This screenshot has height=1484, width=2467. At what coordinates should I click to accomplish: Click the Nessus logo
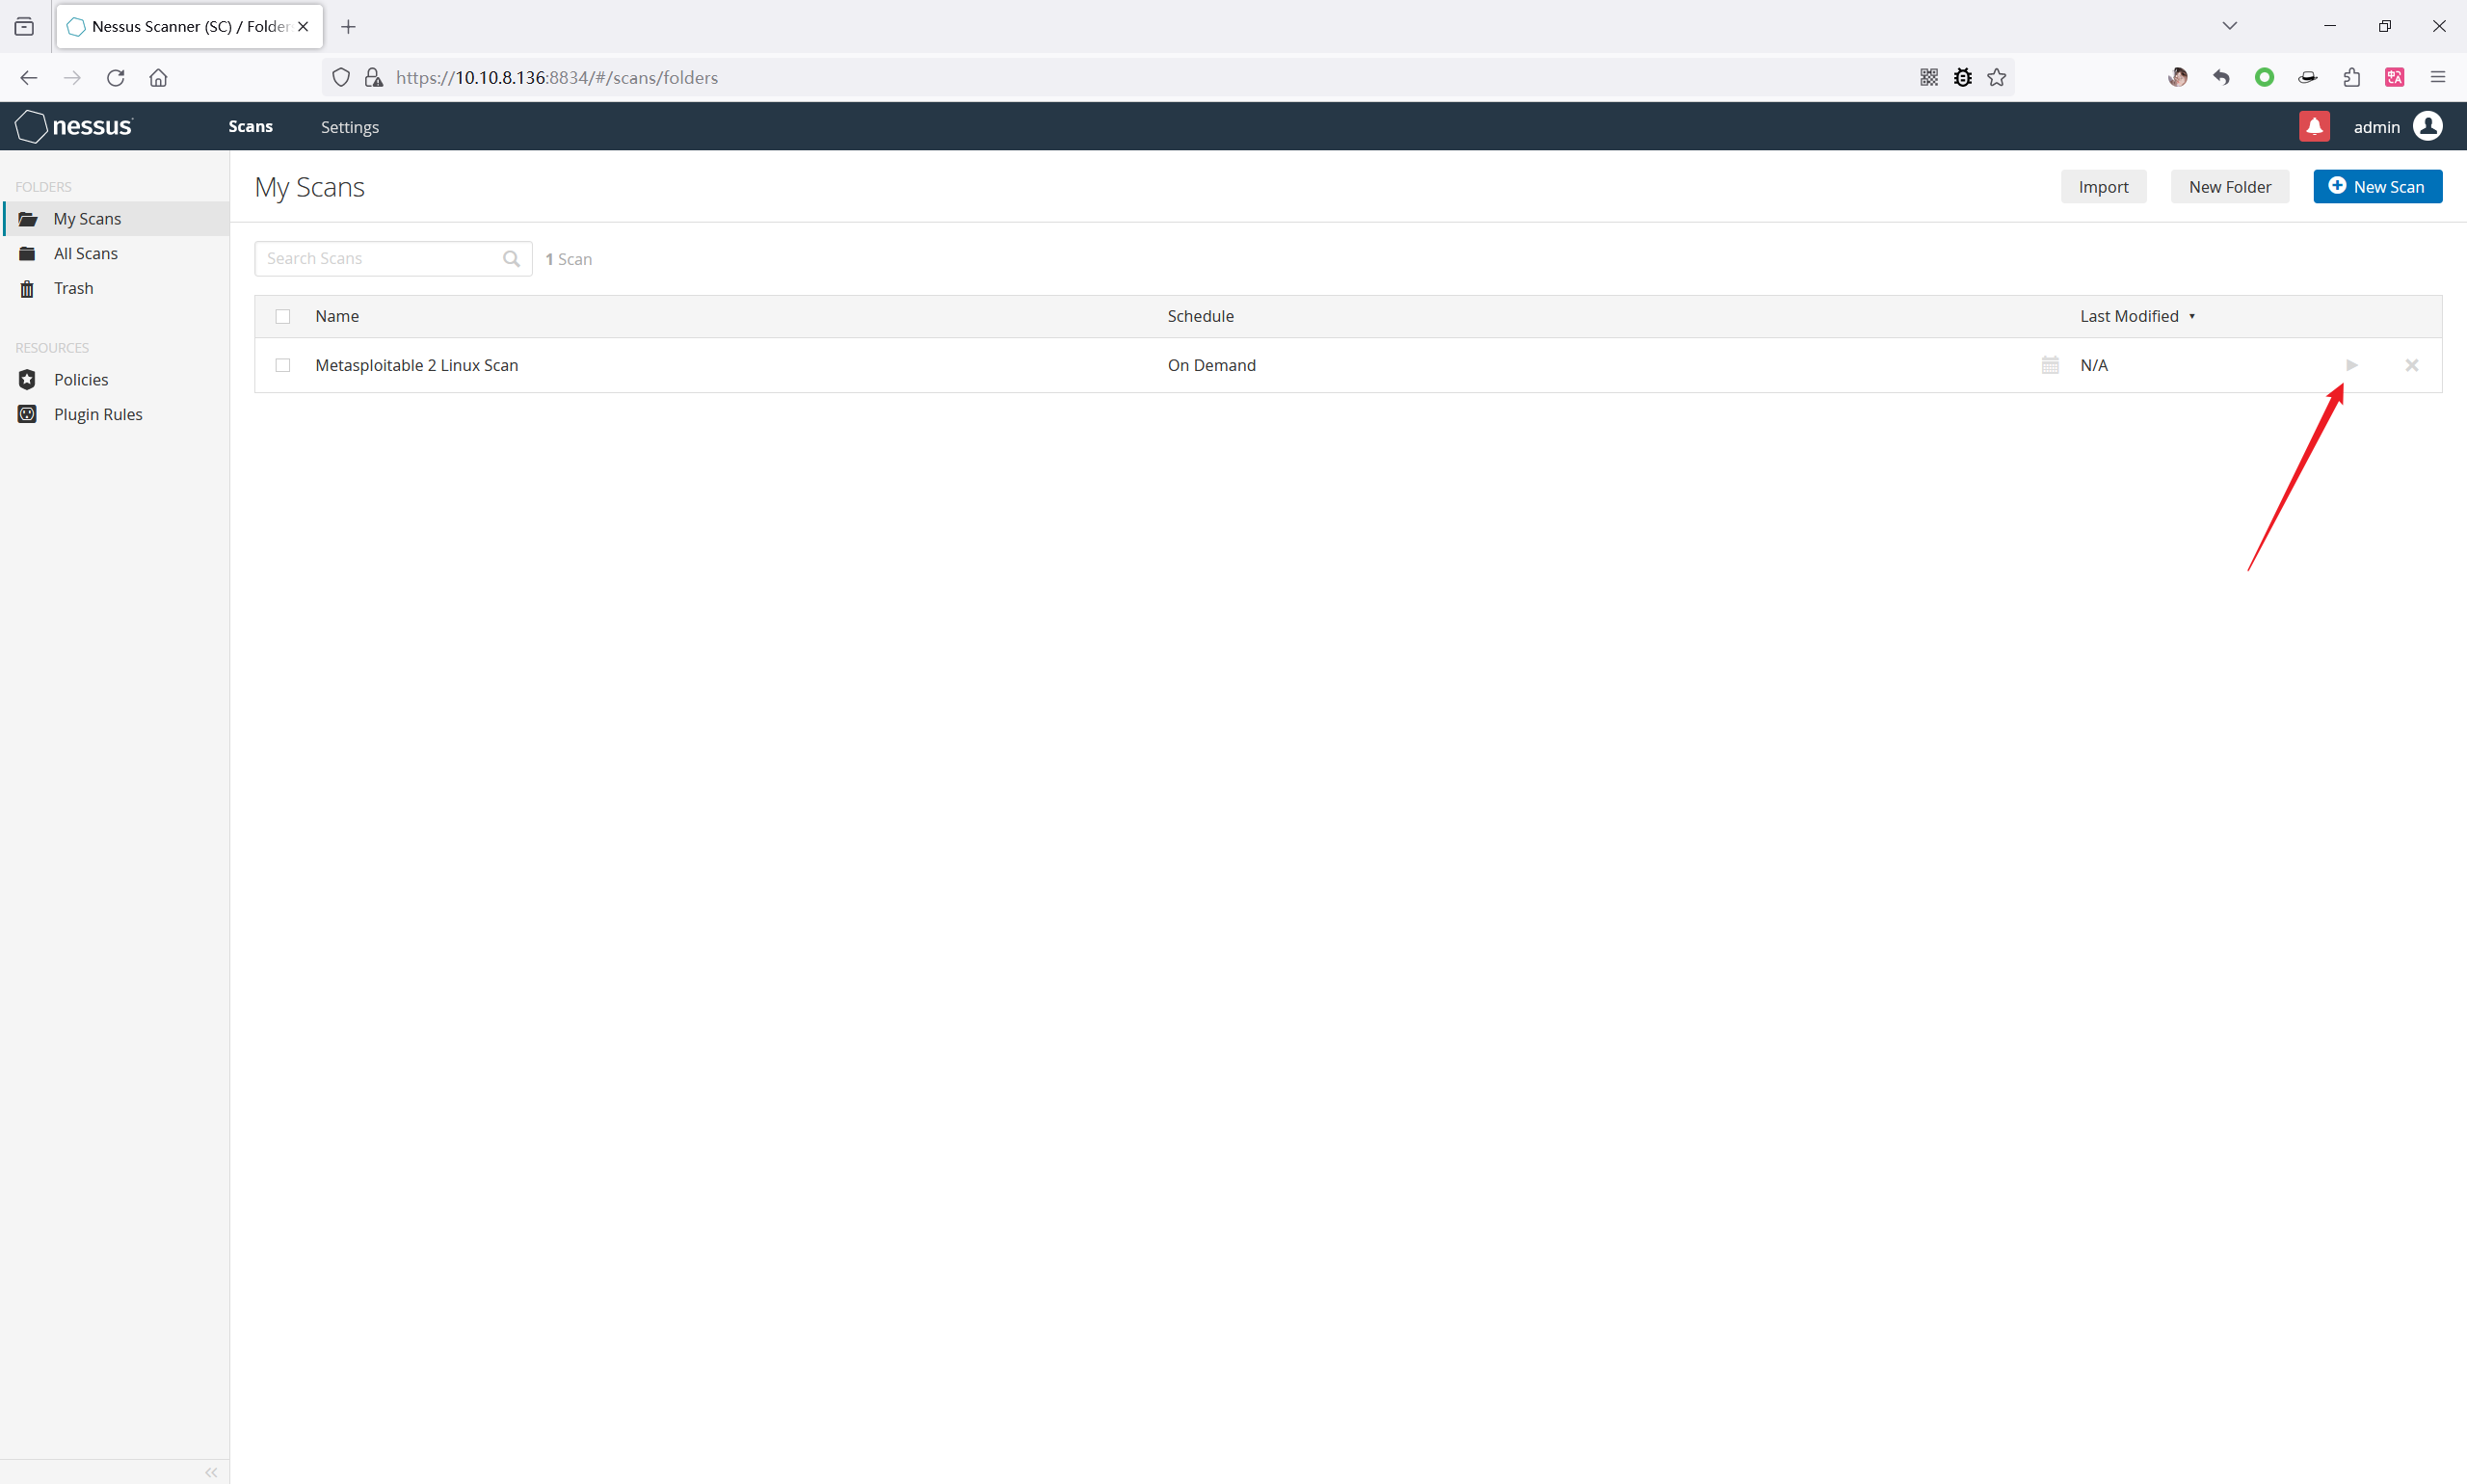pos(74,126)
